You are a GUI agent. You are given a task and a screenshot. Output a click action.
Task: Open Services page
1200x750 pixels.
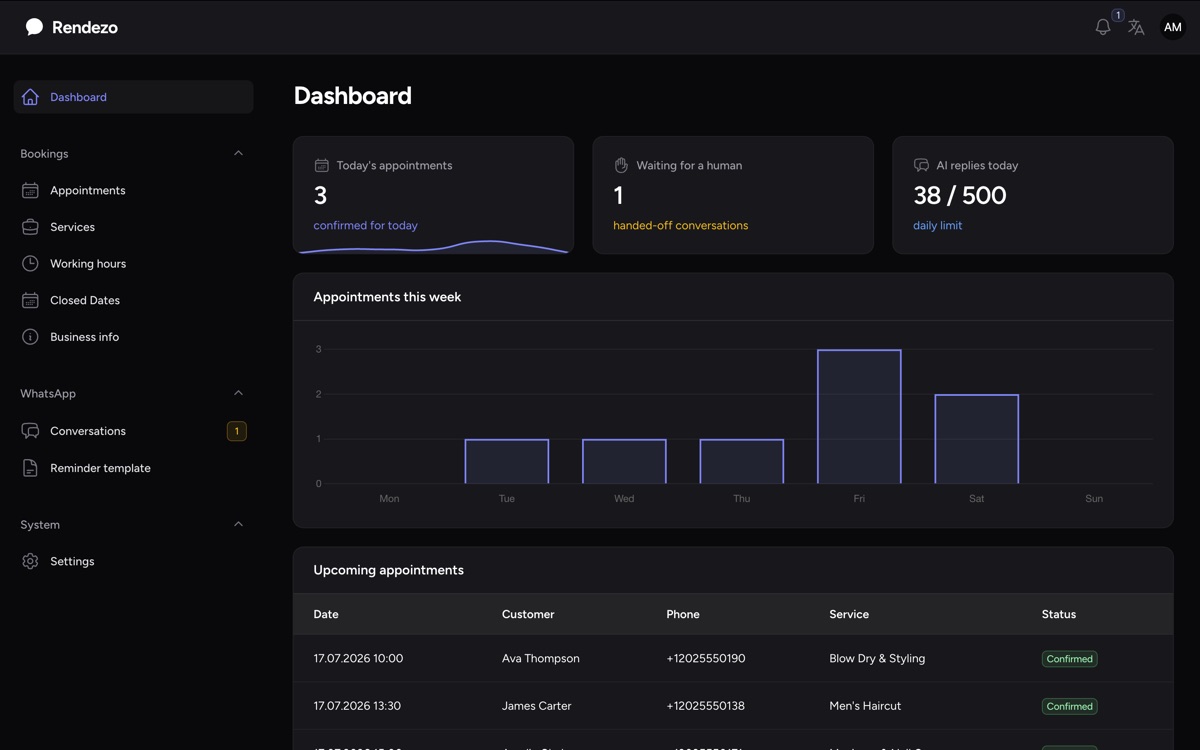[133, 227]
